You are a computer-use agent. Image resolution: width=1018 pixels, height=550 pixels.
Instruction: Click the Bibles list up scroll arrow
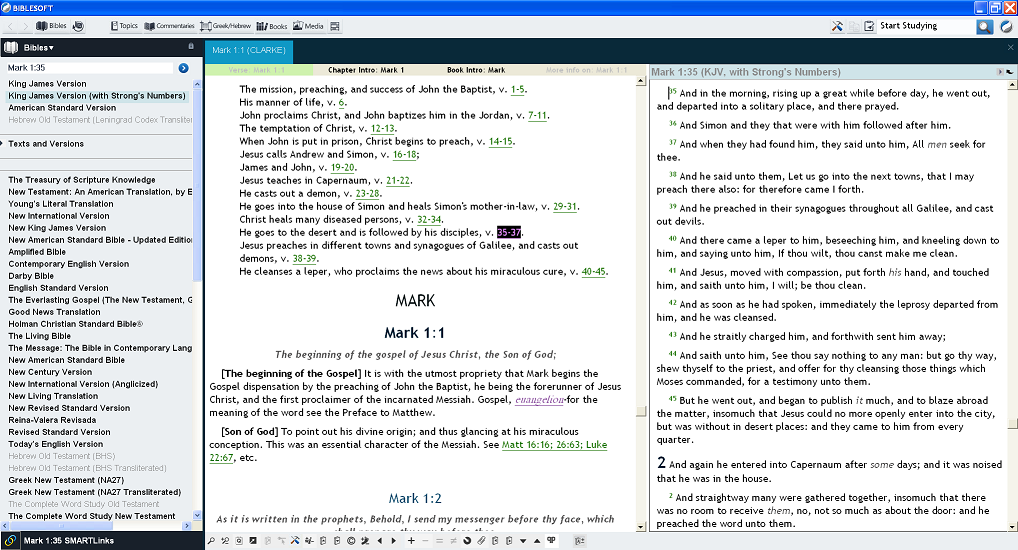pyautogui.click(x=197, y=84)
